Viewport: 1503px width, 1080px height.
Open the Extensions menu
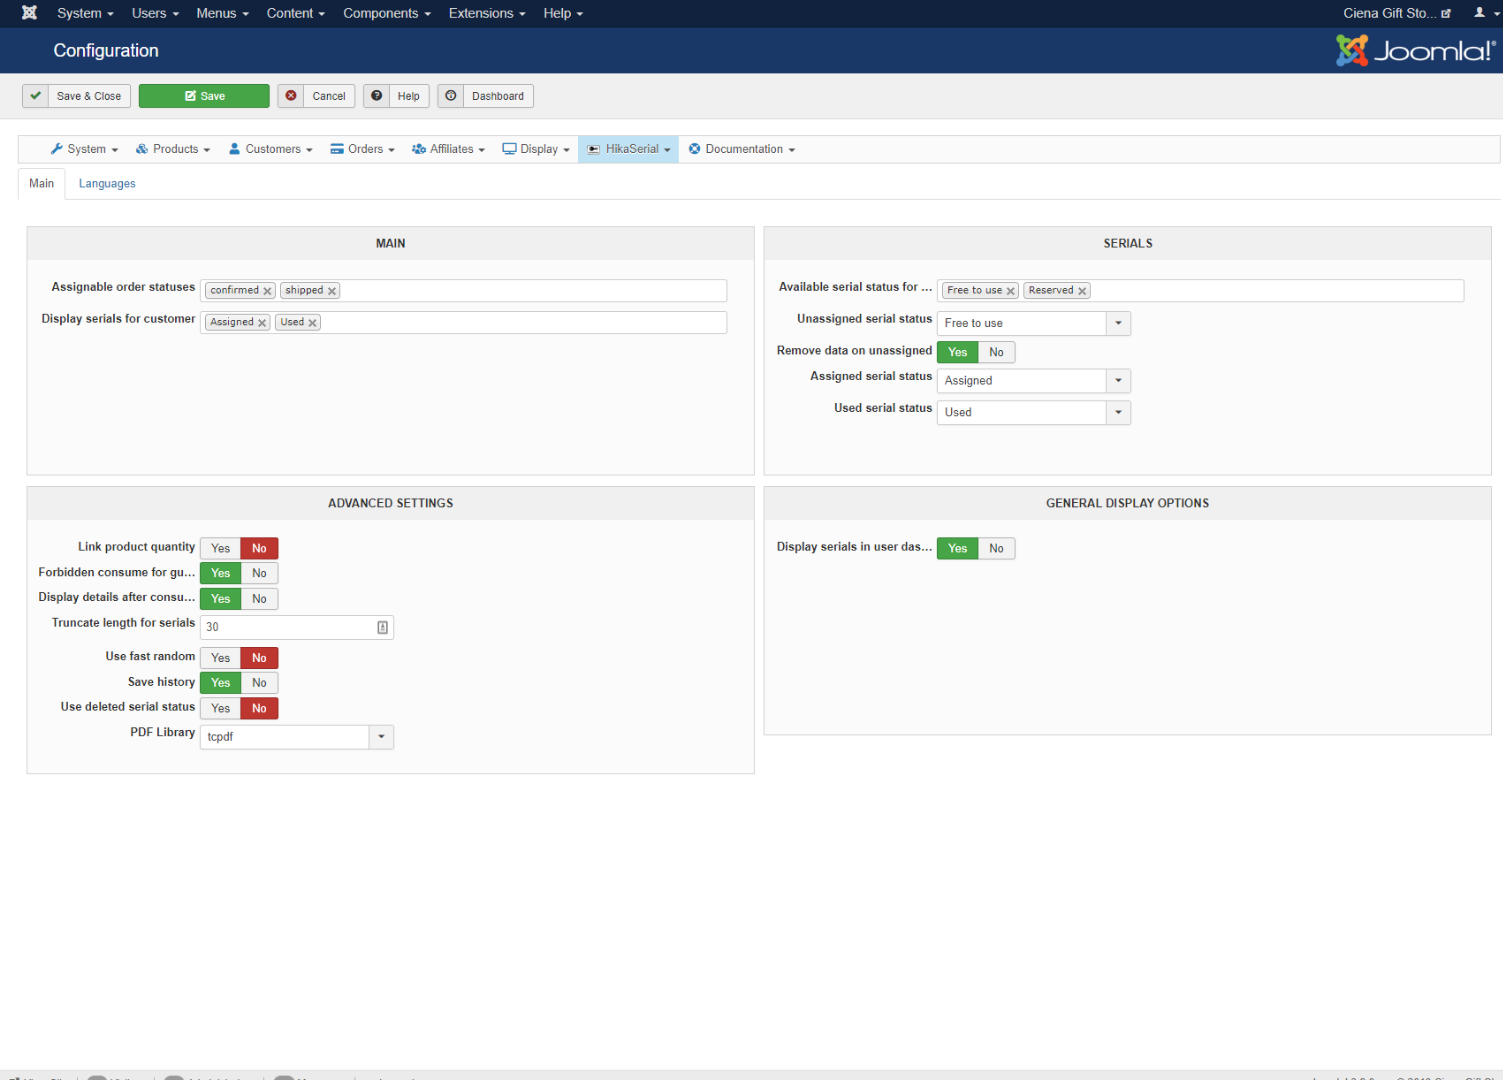tap(487, 13)
